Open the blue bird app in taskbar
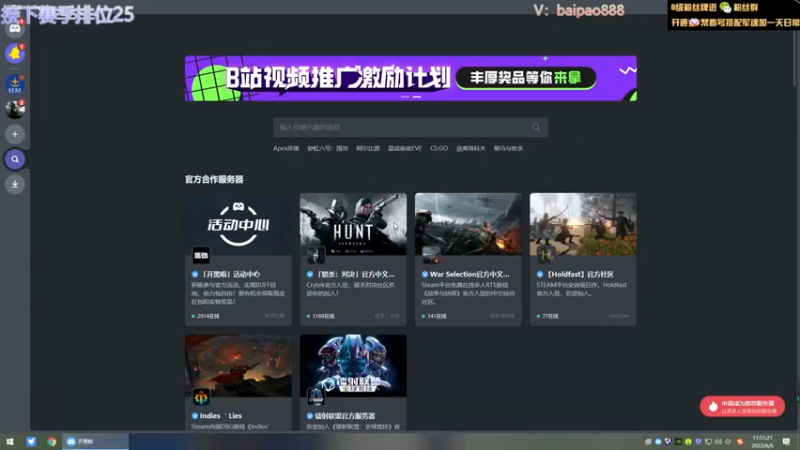The image size is (800, 450). tap(31, 441)
